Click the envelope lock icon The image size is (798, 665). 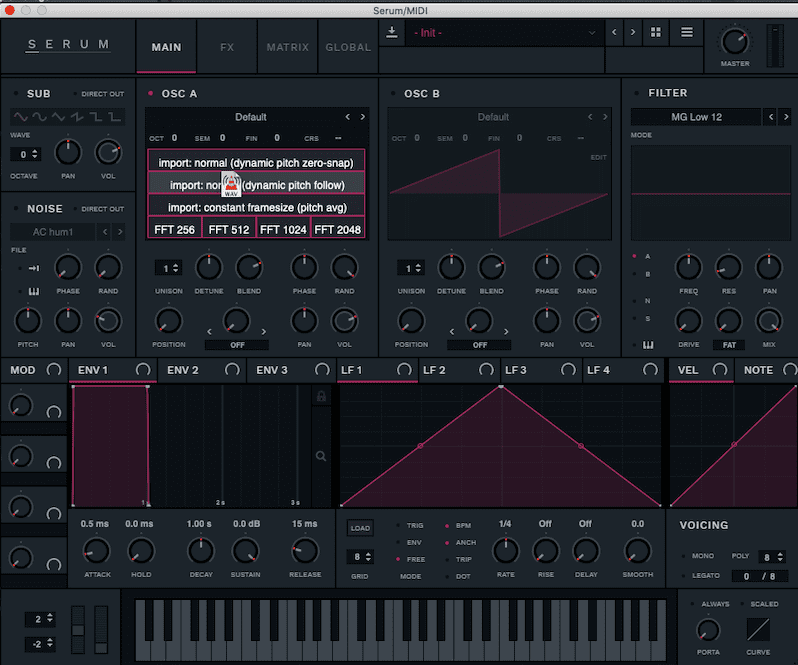[321, 396]
